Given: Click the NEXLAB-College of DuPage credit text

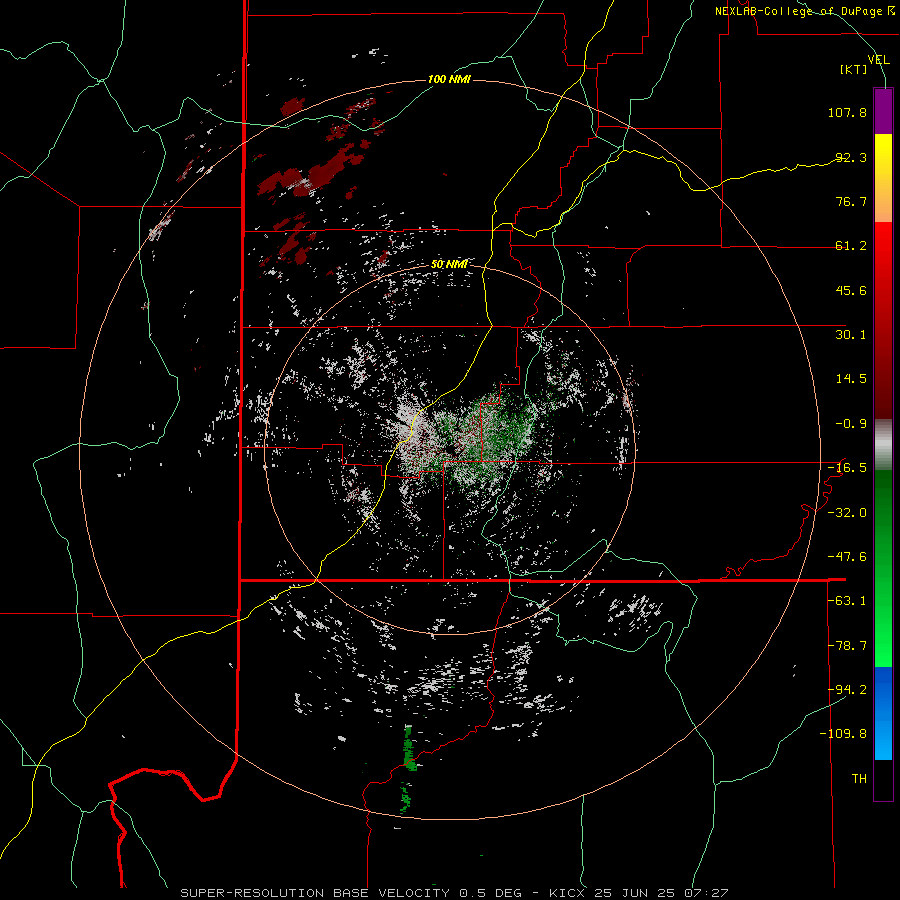Looking at the screenshot, I should coord(804,11).
